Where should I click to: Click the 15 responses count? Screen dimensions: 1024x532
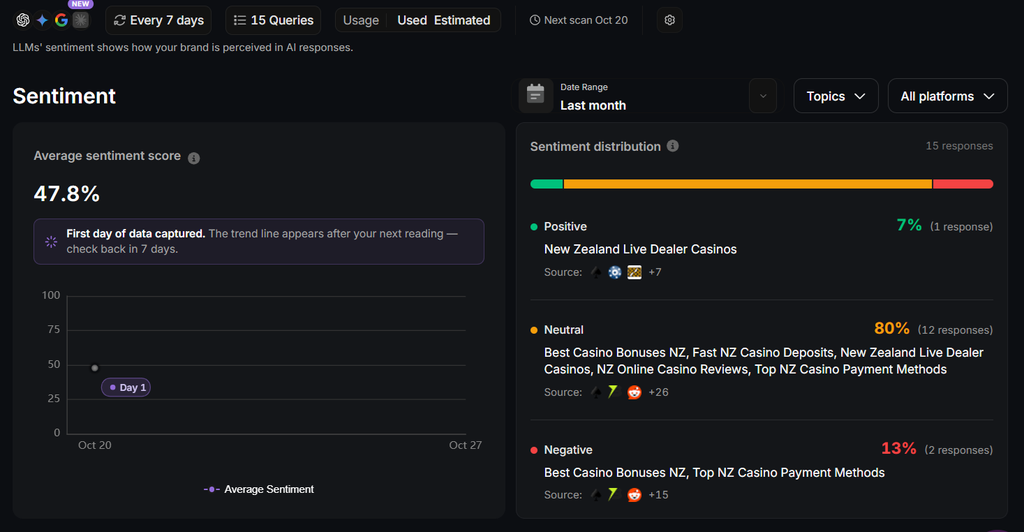(959, 146)
